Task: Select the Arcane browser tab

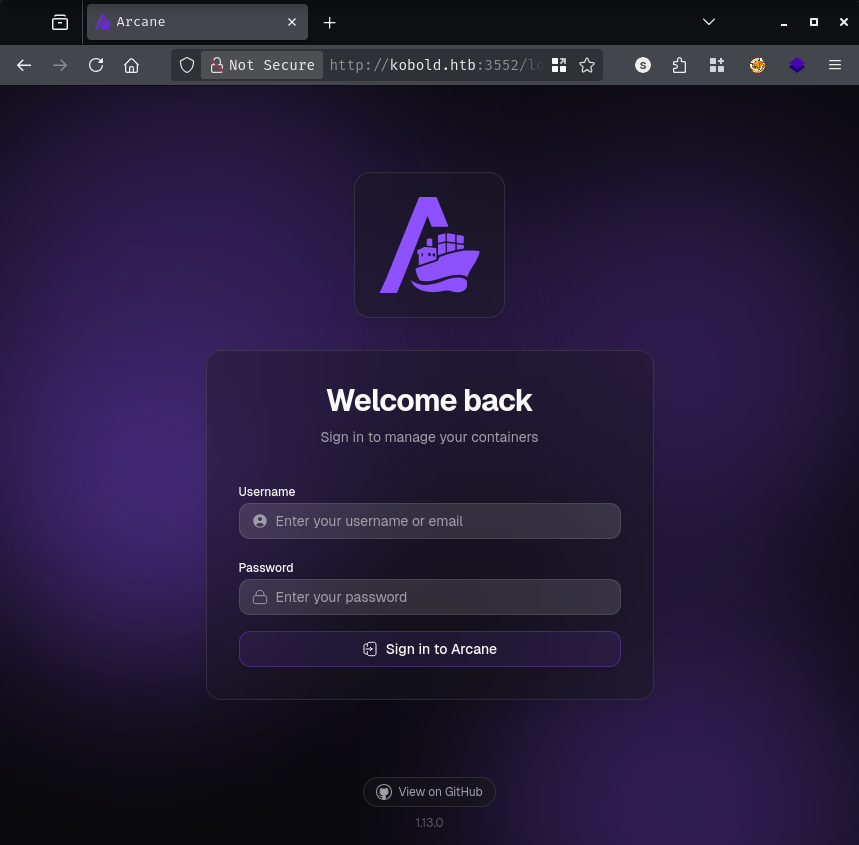Action: pyautogui.click(x=197, y=22)
